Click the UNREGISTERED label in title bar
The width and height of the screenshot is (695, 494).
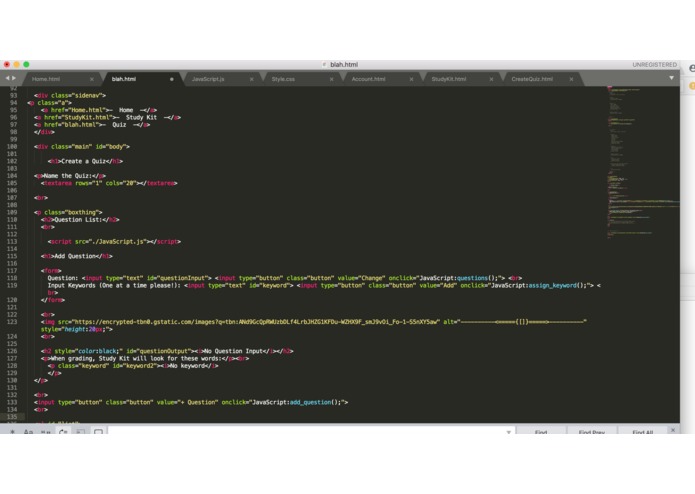click(x=654, y=65)
